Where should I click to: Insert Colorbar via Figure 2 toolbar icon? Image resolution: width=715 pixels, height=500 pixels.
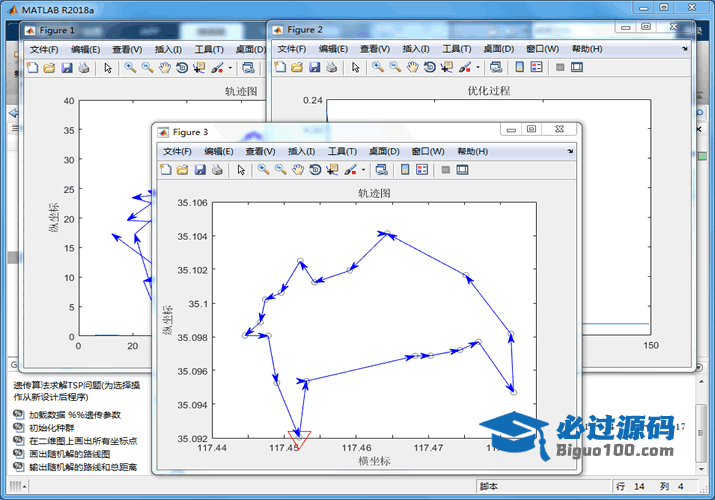pos(519,67)
